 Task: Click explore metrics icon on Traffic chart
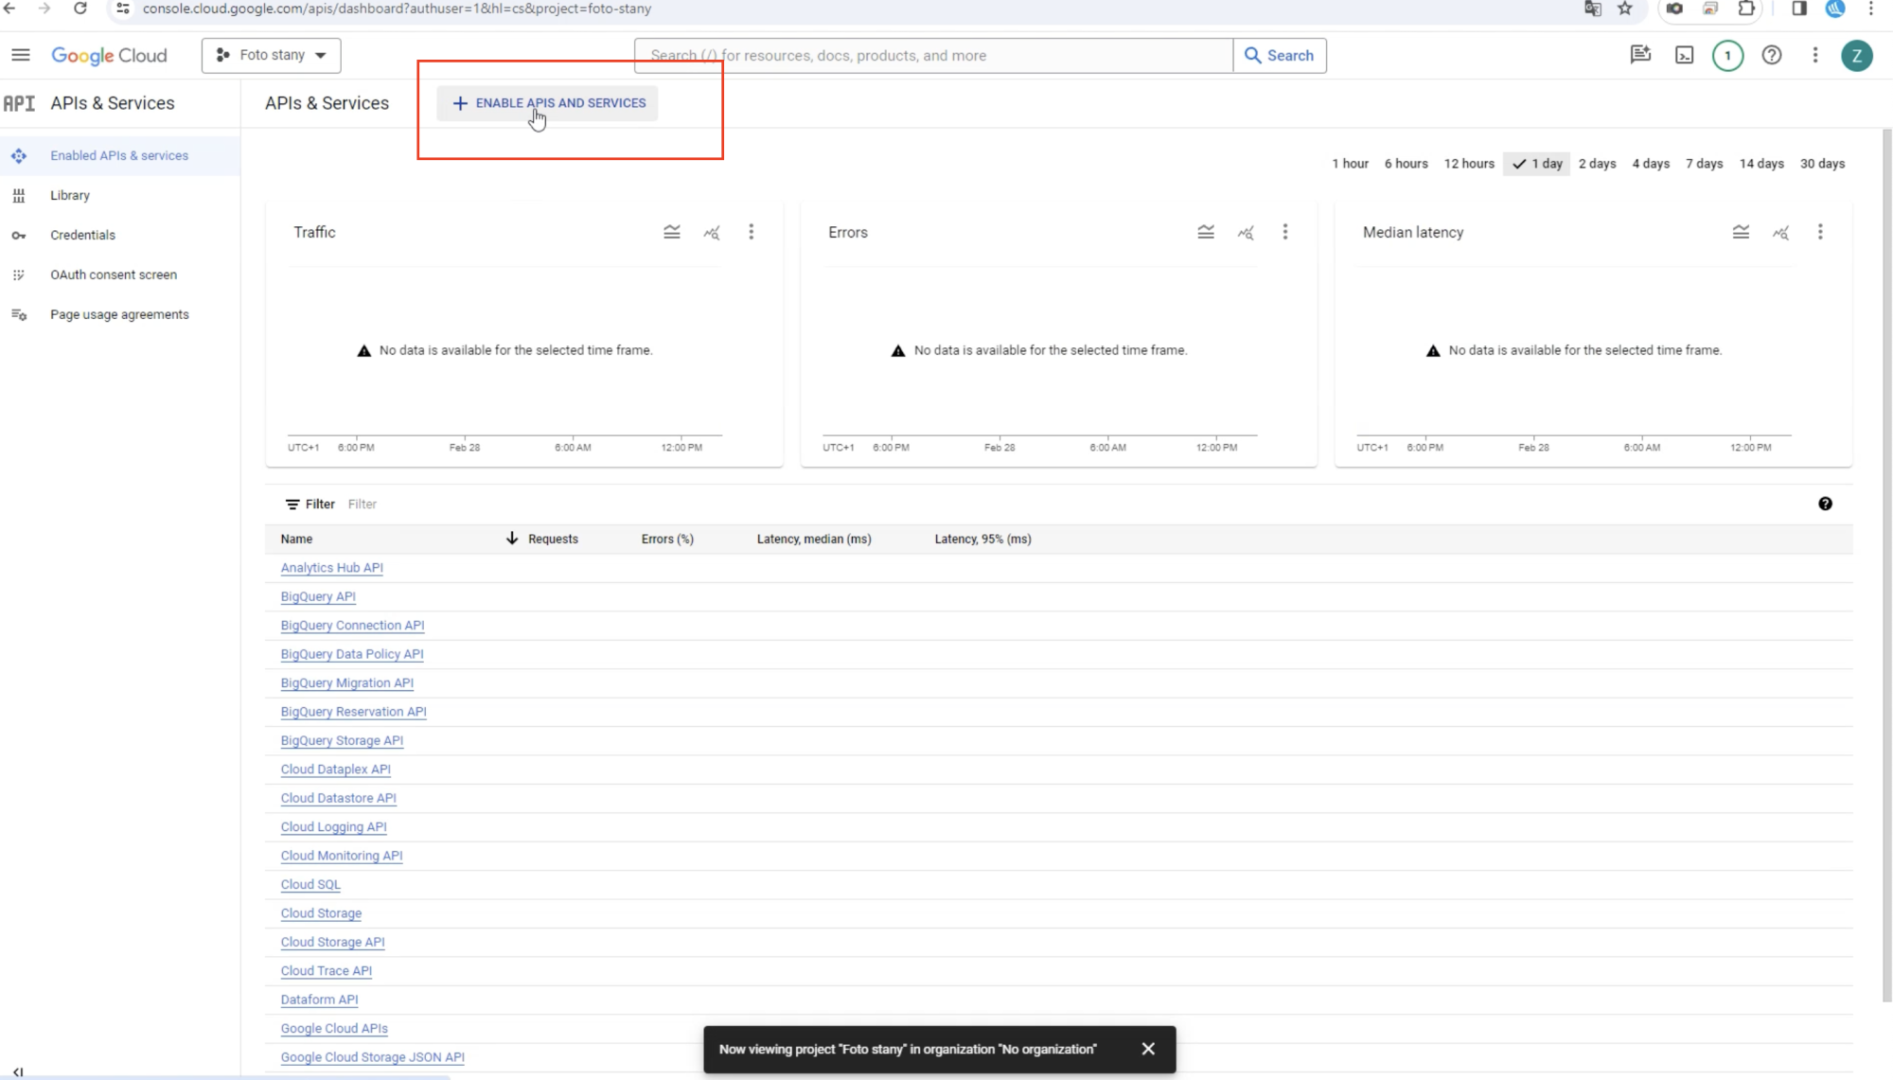point(711,232)
